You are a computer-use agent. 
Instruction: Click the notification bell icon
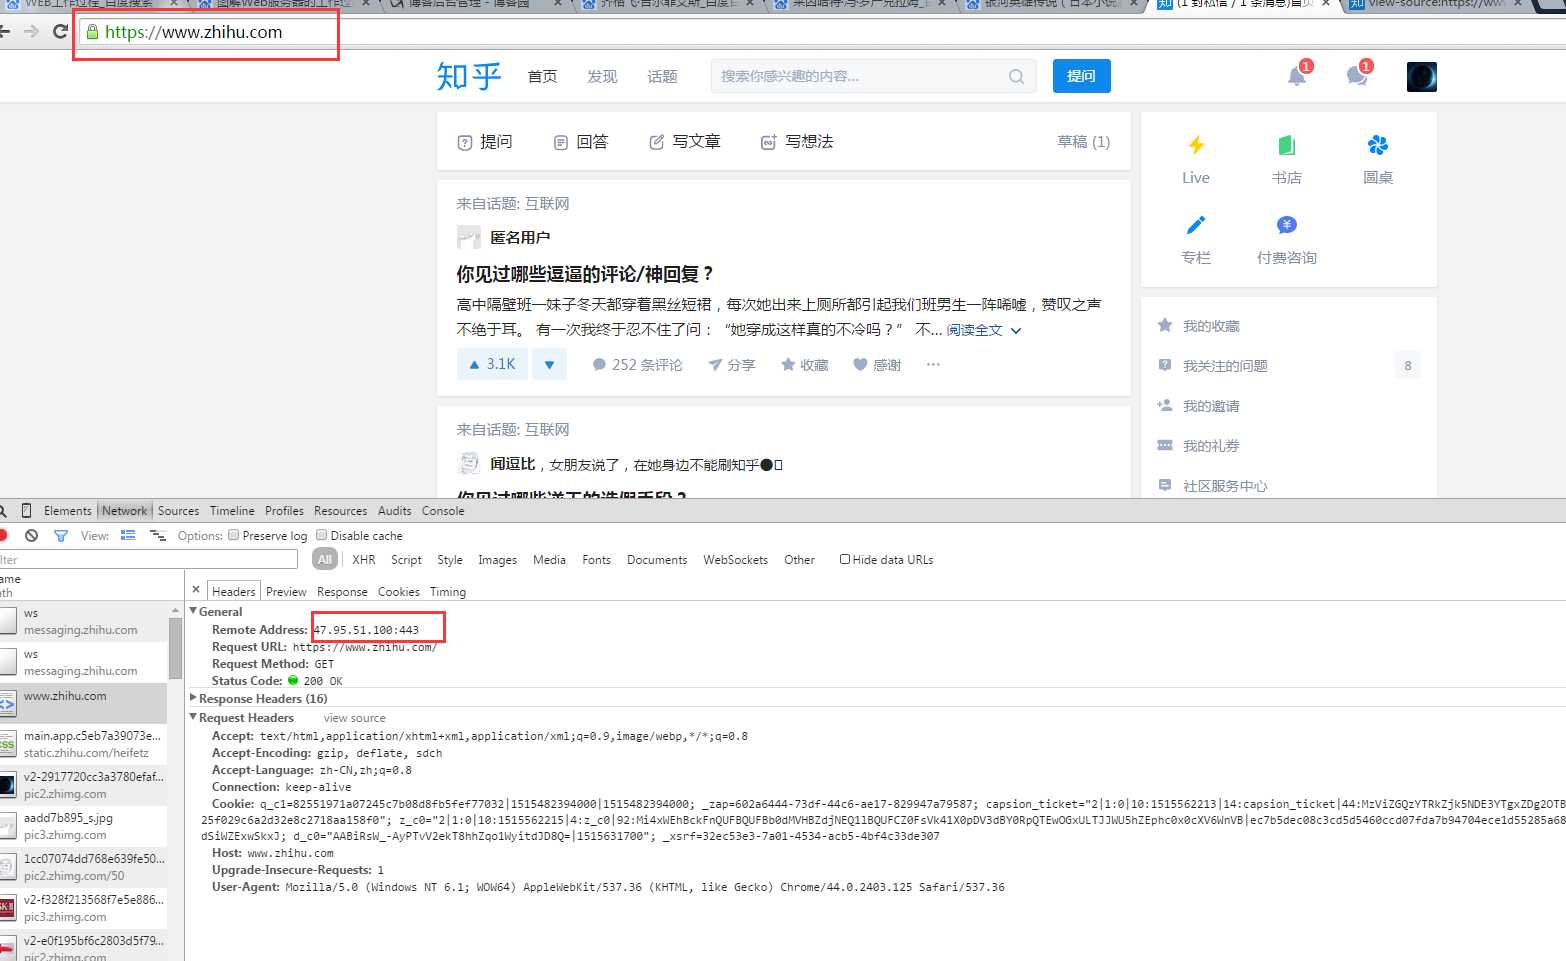click(1297, 76)
